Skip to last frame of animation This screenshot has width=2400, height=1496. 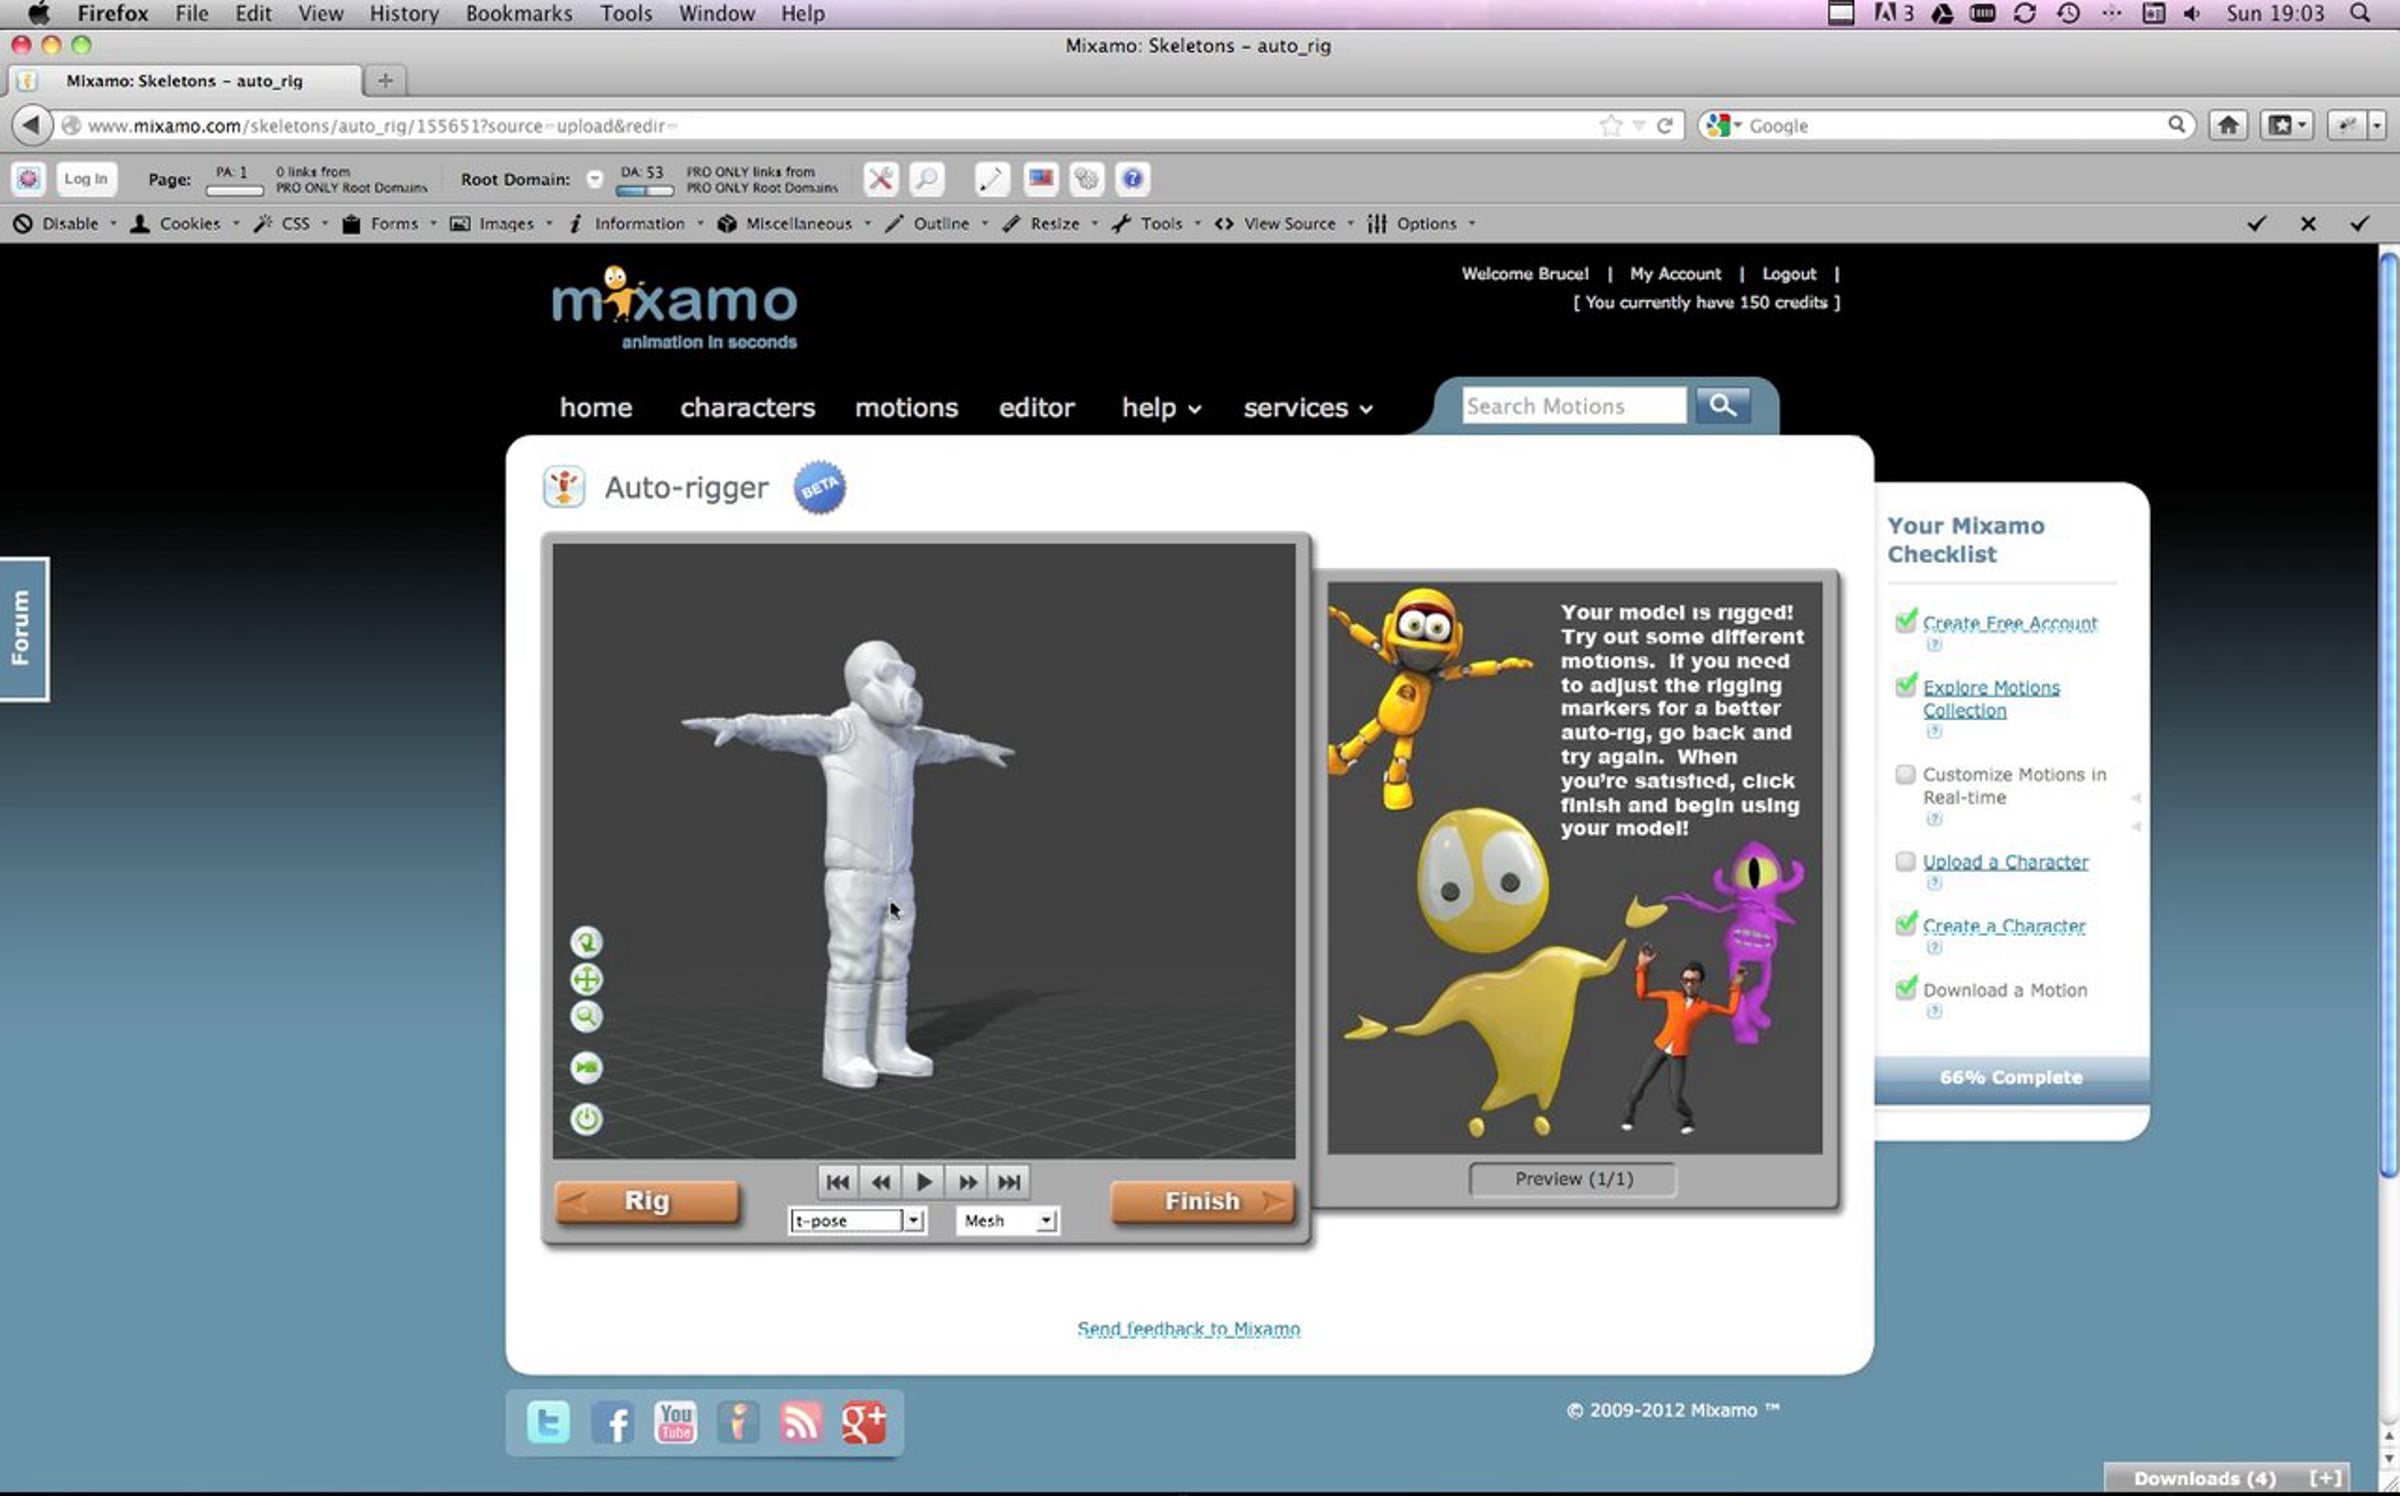click(x=1009, y=1182)
